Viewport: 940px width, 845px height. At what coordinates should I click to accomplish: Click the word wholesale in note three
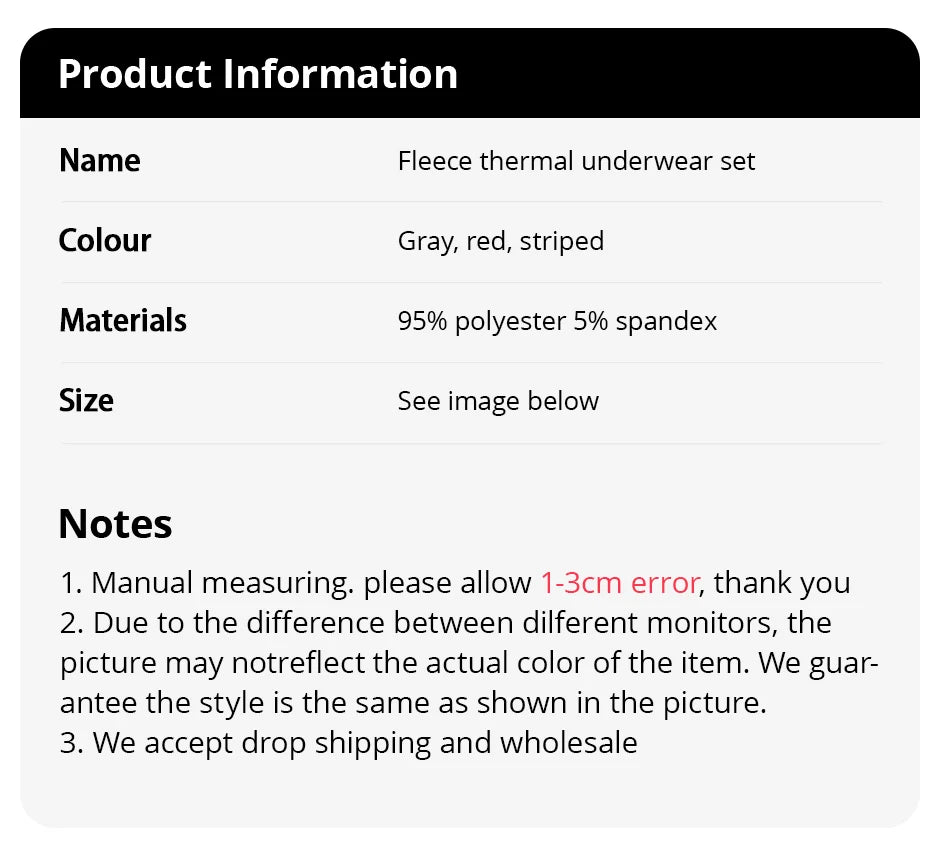(x=569, y=743)
